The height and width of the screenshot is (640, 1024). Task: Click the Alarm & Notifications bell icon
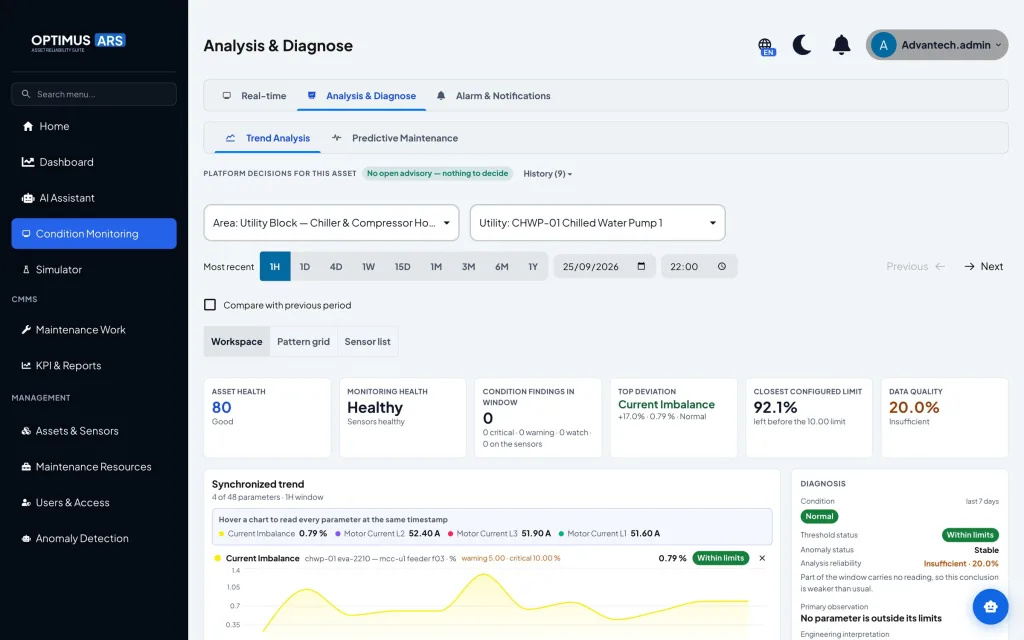pos(441,95)
